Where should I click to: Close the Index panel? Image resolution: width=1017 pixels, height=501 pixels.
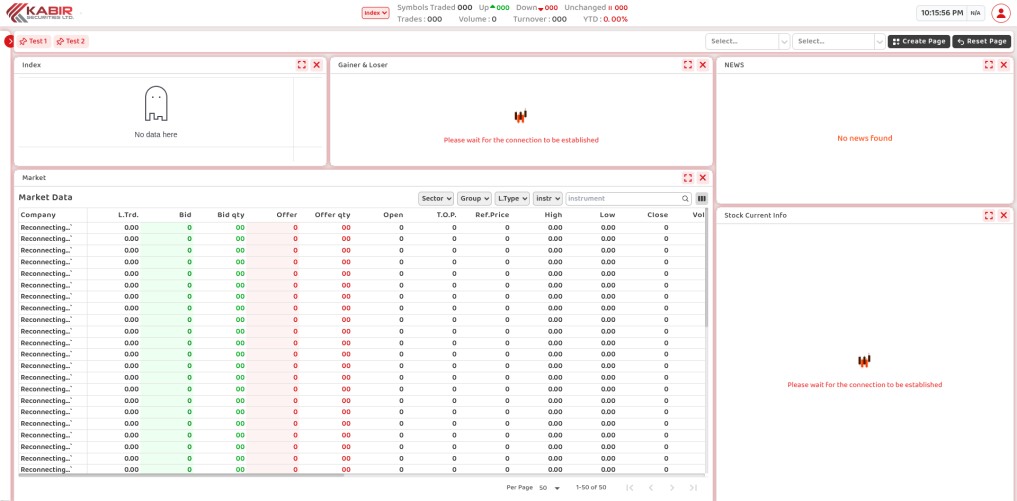[317, 65]
